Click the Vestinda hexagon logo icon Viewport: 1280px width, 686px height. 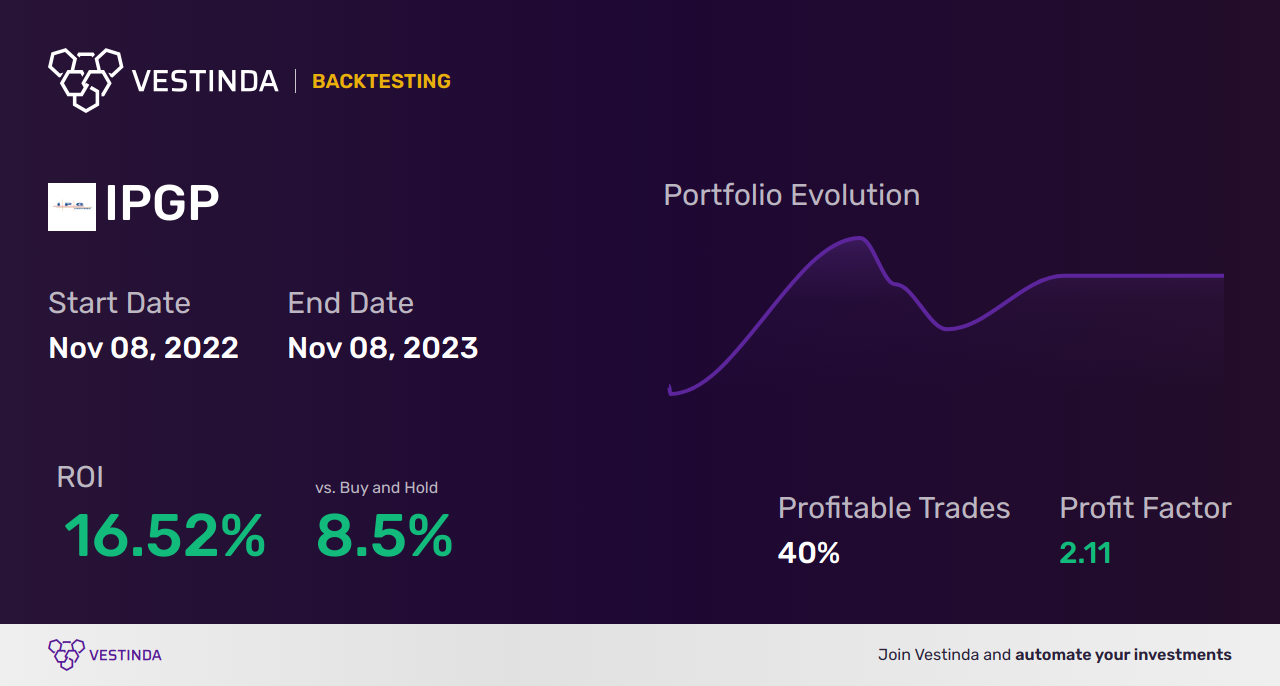pyautogui.click(x=85, y=78)
